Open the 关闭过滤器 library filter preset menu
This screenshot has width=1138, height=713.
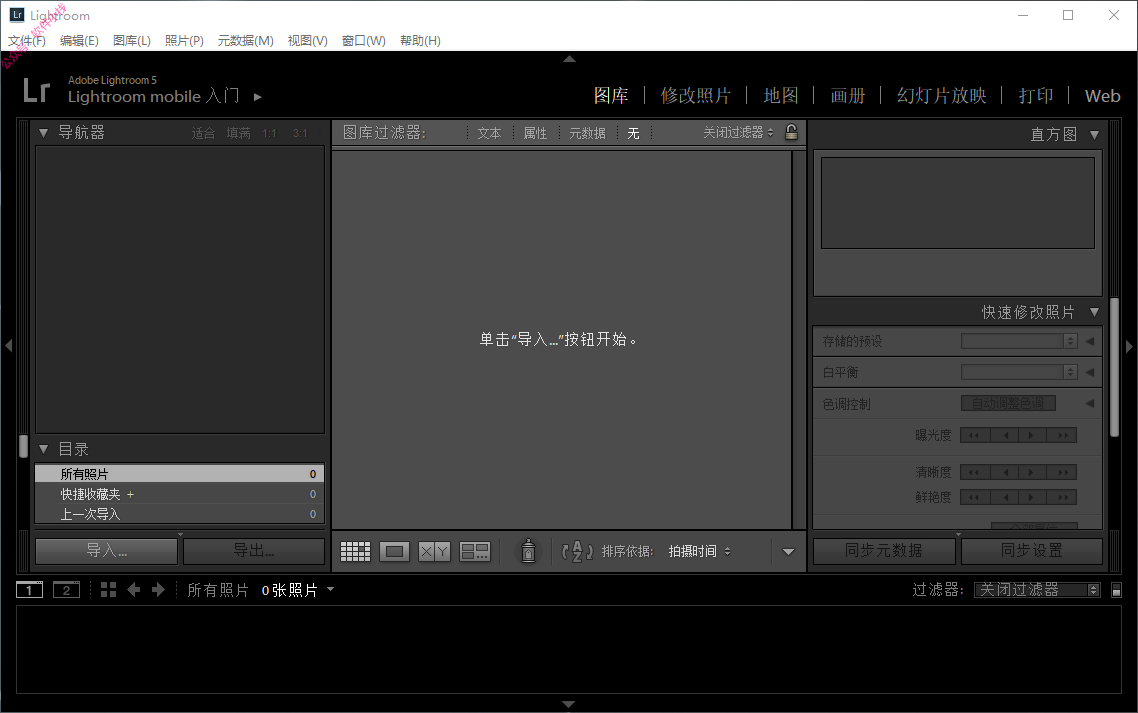tap(738, 132)
